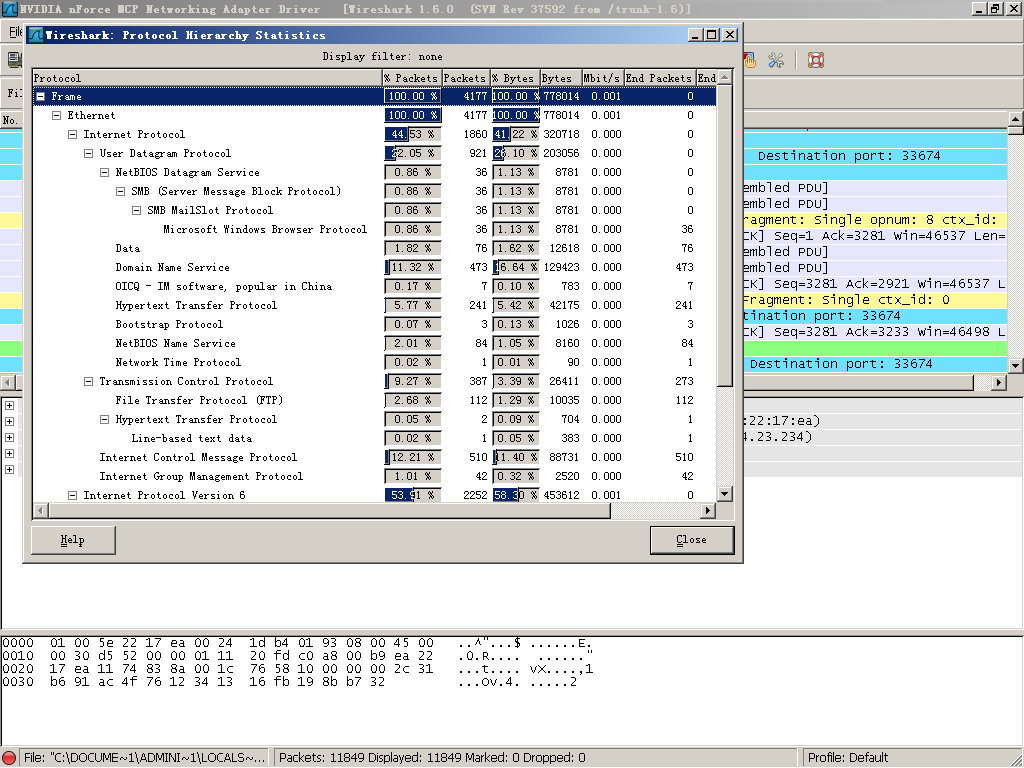Collapse the Ethernet protocol node

pos(57,116)
